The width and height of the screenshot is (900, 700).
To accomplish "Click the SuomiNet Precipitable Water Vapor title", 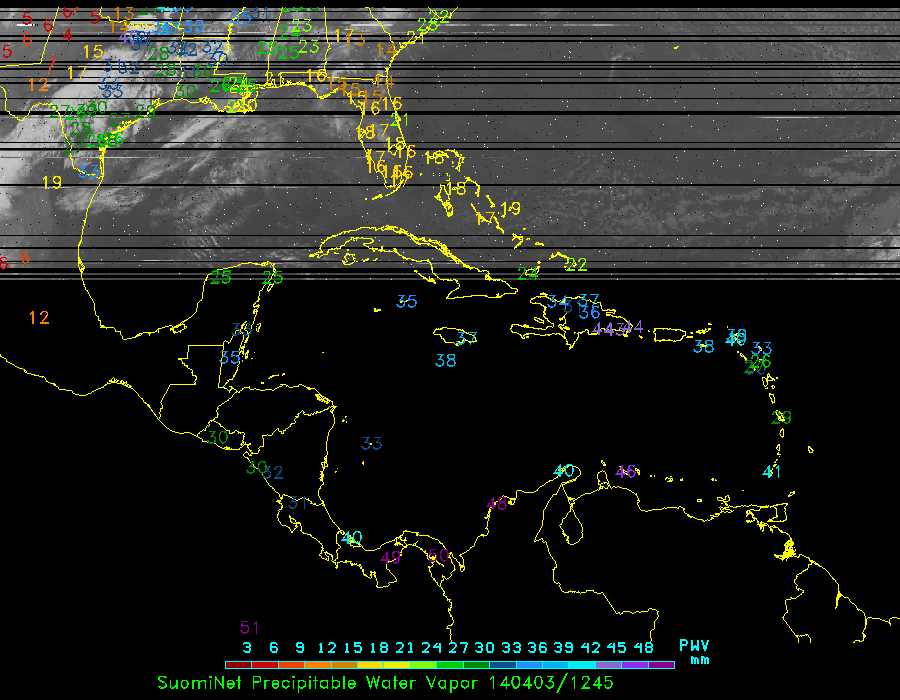I will 320,683.
